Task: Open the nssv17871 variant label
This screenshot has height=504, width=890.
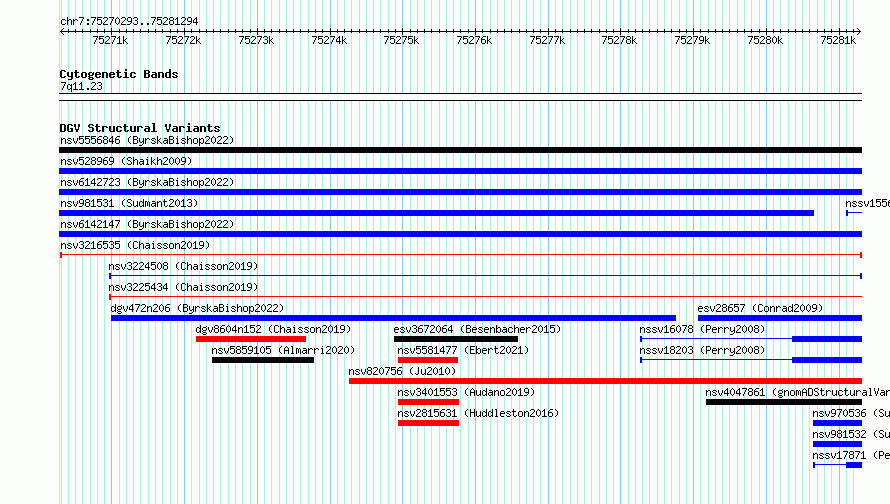Action: [x=851, y=455]
